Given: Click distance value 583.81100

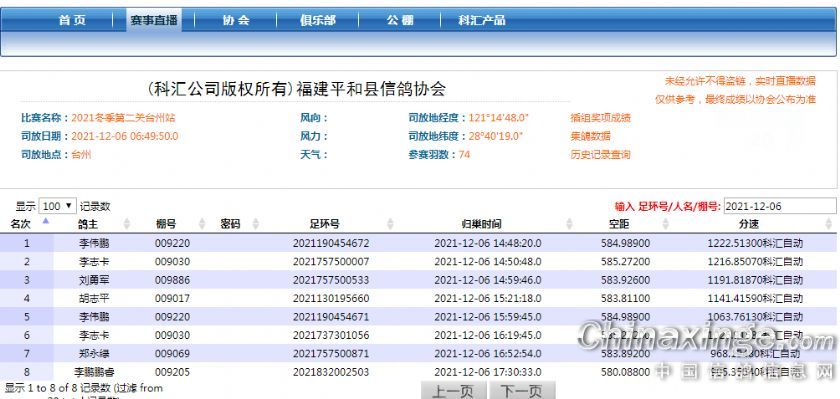Looking at the screenshot, I should (x=625, y=298).
